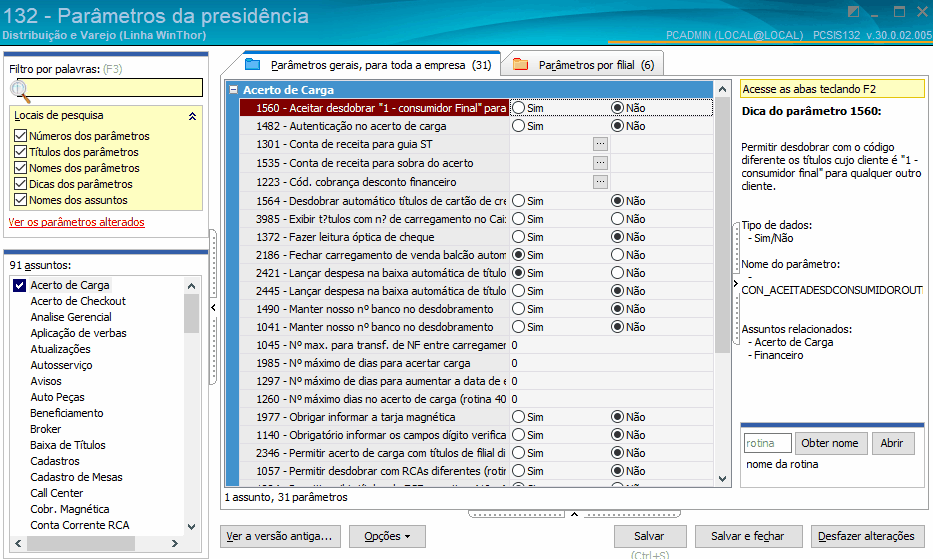Viewport: 933px width, 559px height.
Task: Select Beneficiamento subject
Action: tap(67, 413)
